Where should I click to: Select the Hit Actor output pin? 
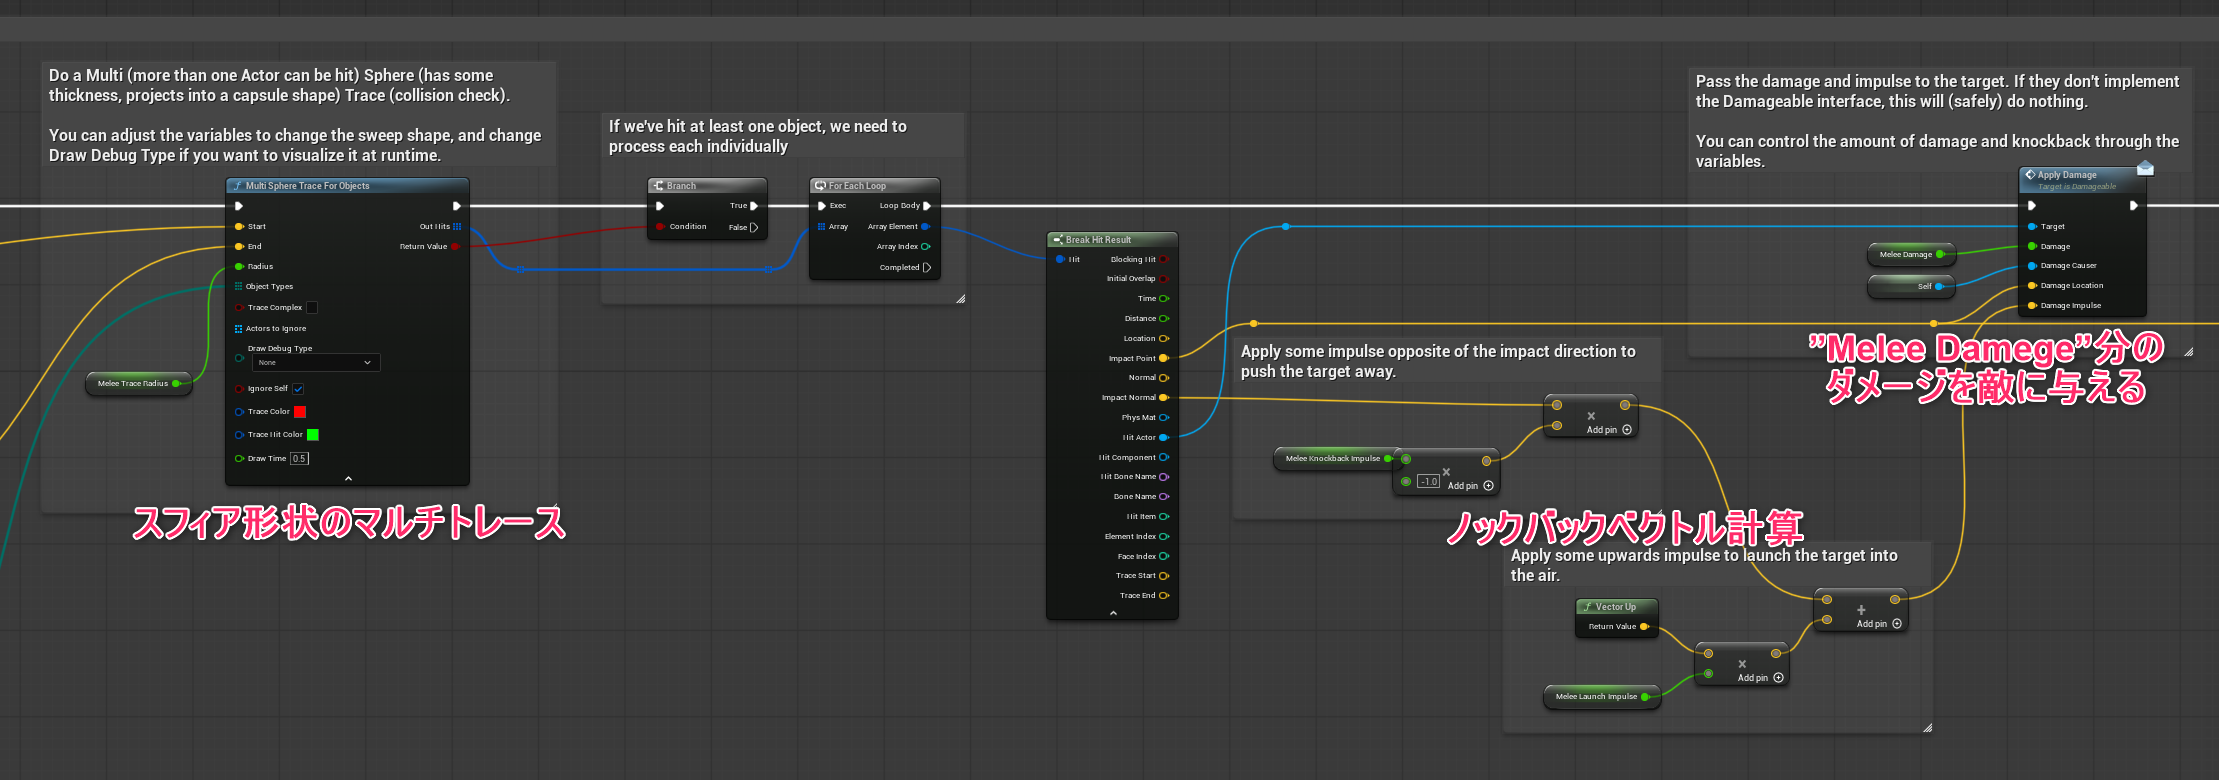1163,437
